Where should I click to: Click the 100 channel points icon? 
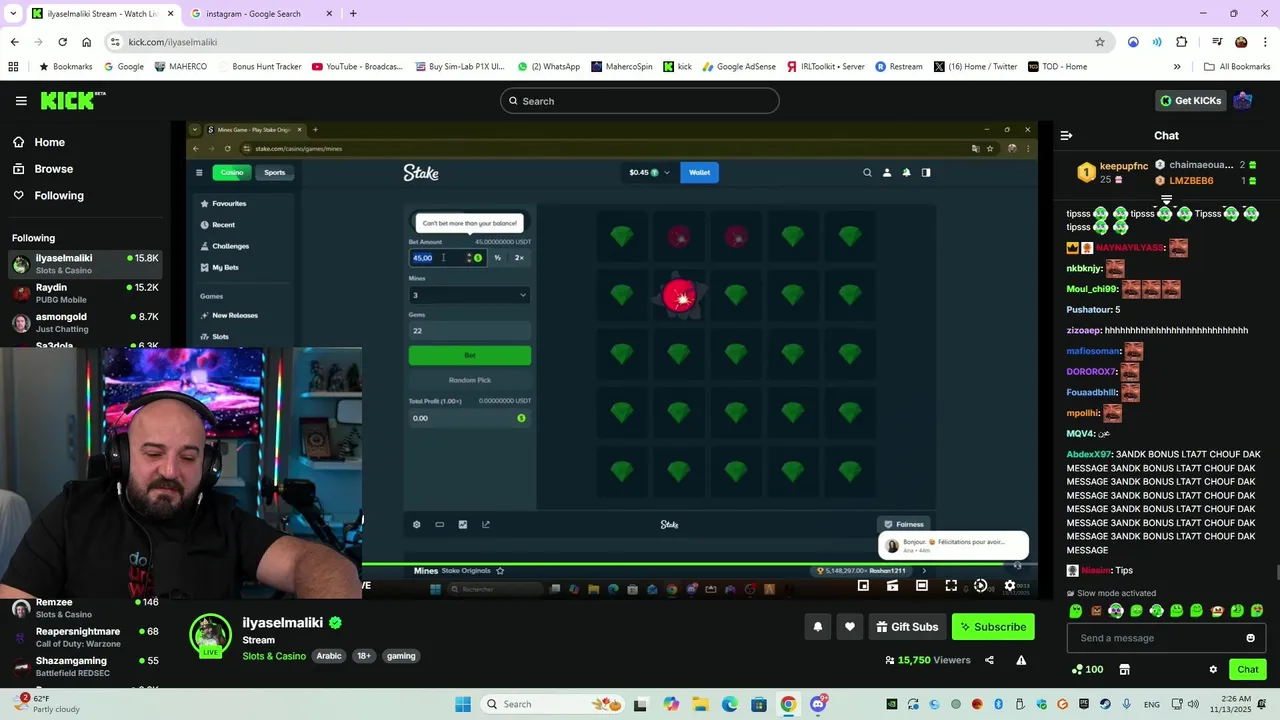(1087, 669)
